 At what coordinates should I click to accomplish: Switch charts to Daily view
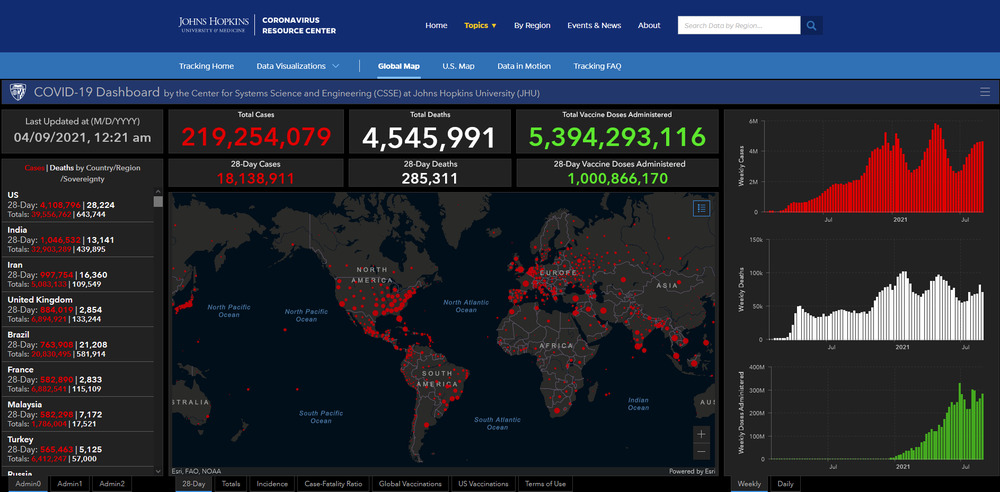(x=785, y=484)
